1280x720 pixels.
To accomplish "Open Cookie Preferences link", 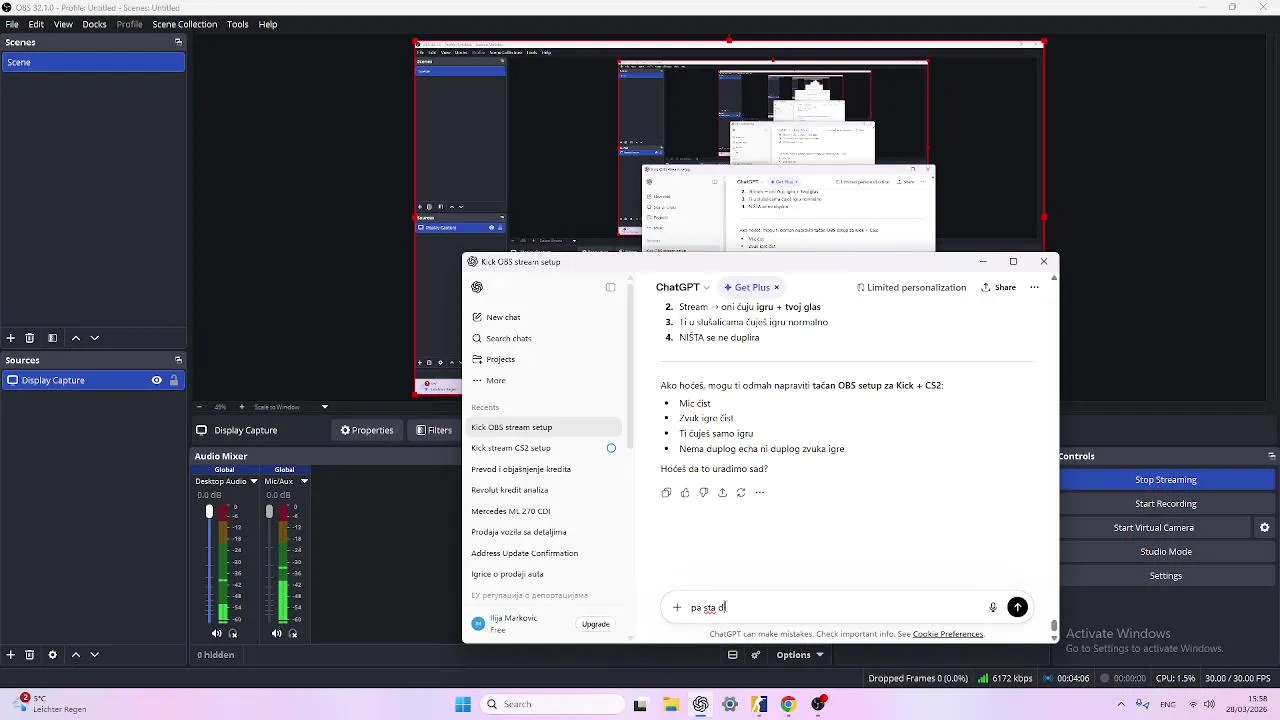I will pos(947,634).
